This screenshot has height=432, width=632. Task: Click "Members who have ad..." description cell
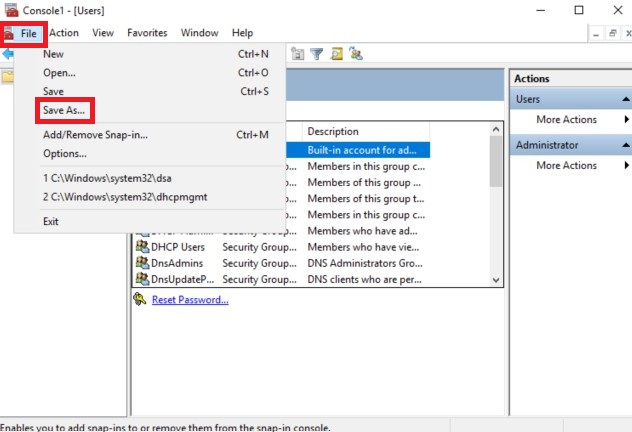point(362,231)
